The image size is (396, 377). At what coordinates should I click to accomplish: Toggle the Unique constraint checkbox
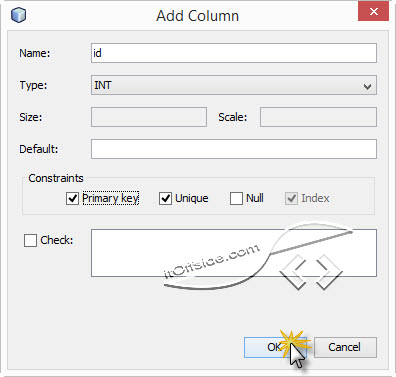(165, 198)
